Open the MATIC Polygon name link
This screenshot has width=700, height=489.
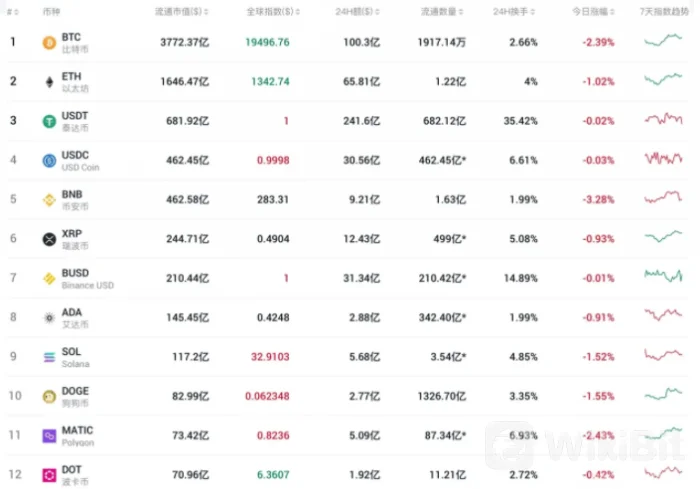[78, 435]
